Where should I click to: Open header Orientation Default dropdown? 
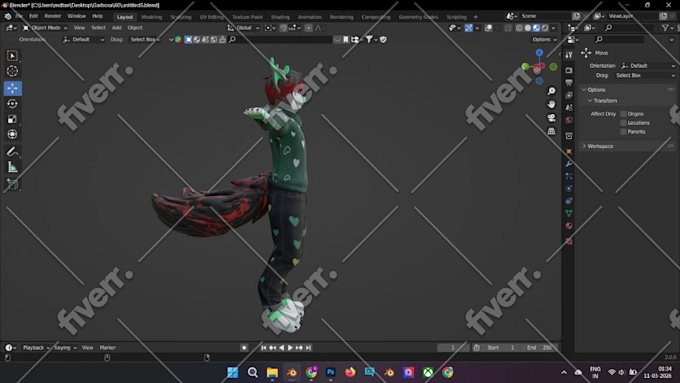84,39
